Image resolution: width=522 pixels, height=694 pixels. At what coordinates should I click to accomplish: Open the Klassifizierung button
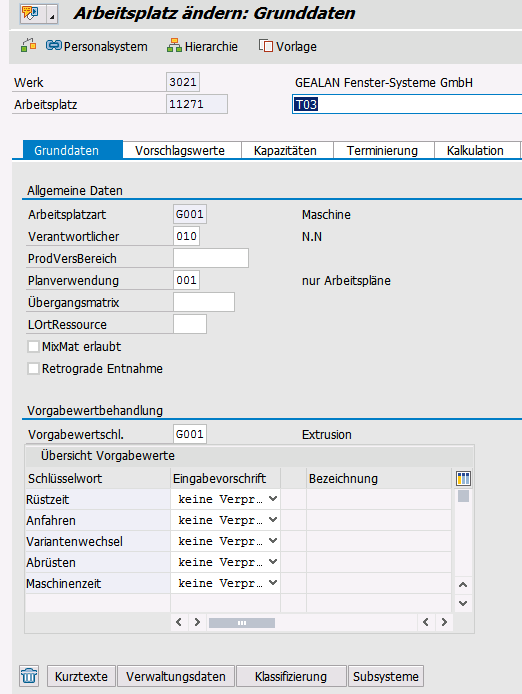291,676
